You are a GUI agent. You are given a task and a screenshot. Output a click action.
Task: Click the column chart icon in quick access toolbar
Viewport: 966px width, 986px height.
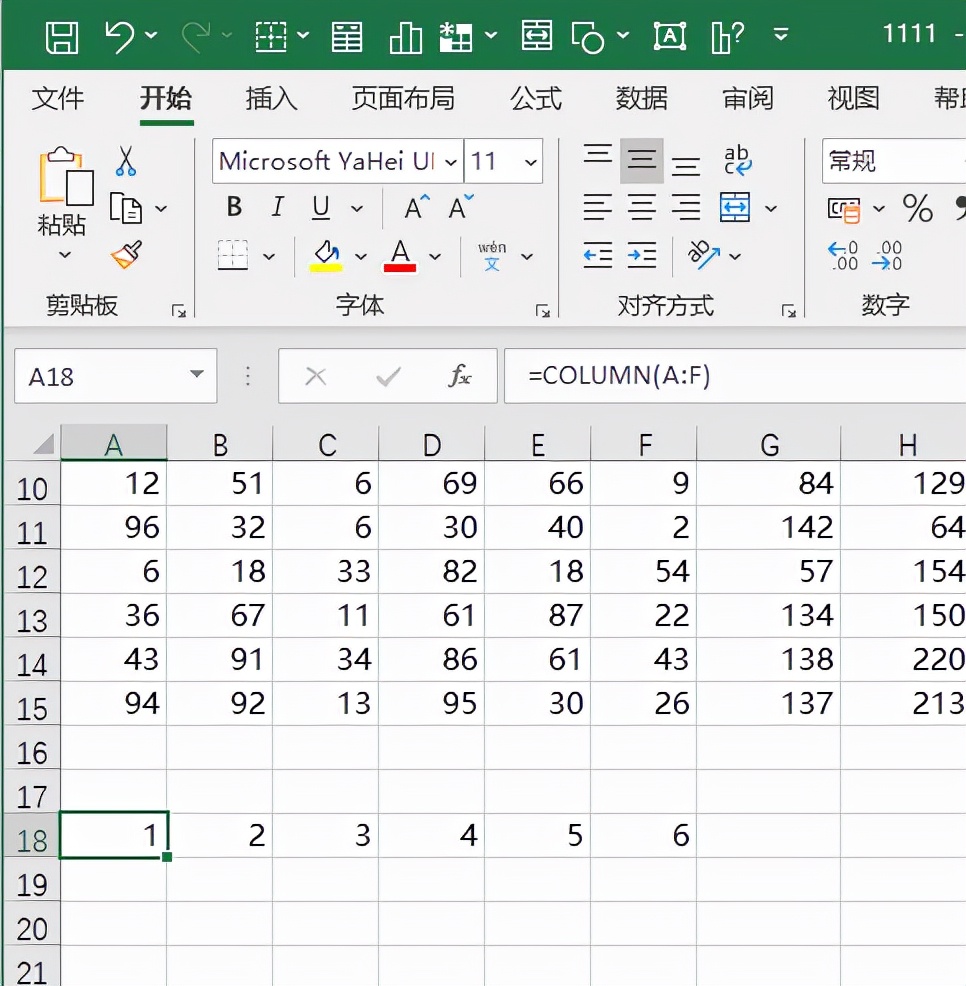[406, 37]
